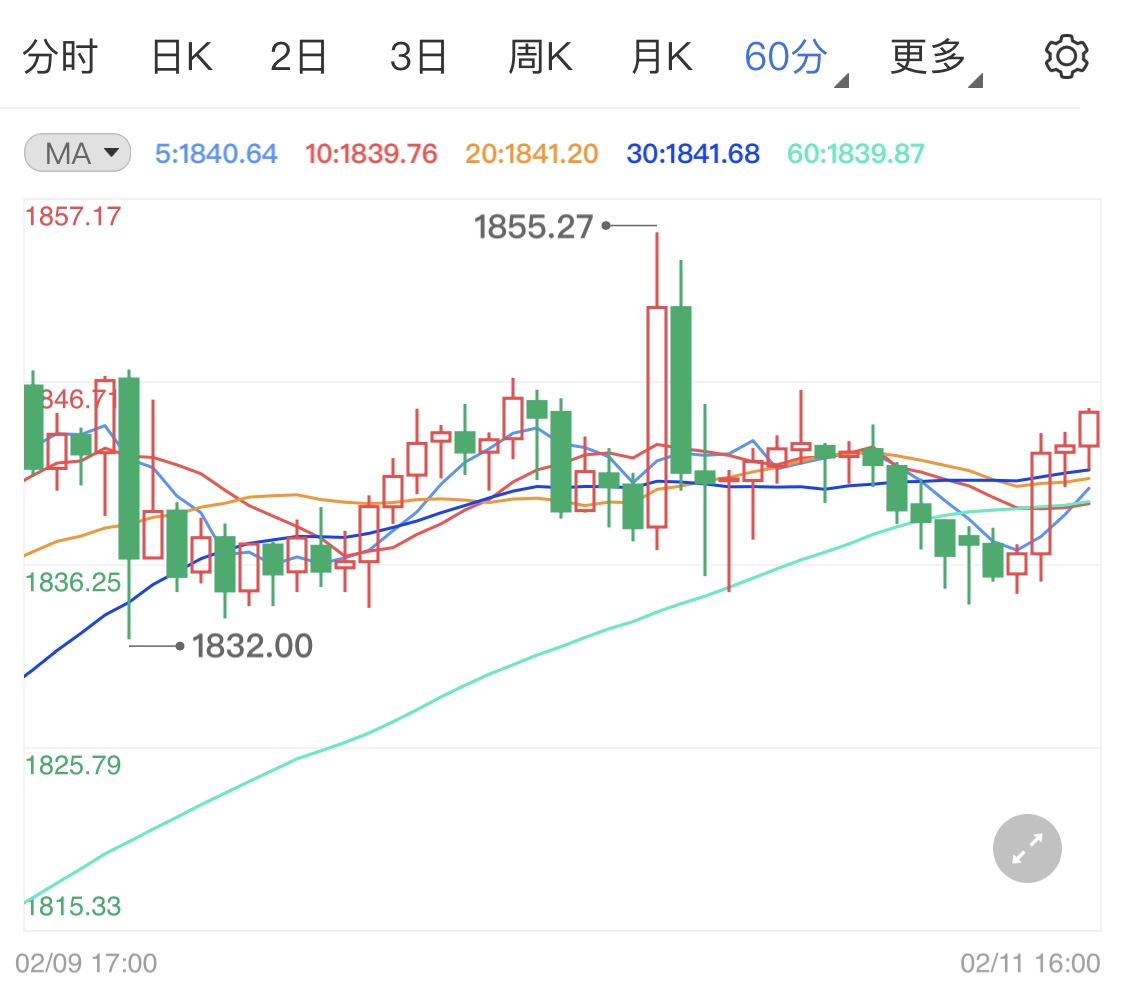This screenshot has height=995, width=1125.
Task: Open the 月K monthly chart tab
Action: click(662, 57)
